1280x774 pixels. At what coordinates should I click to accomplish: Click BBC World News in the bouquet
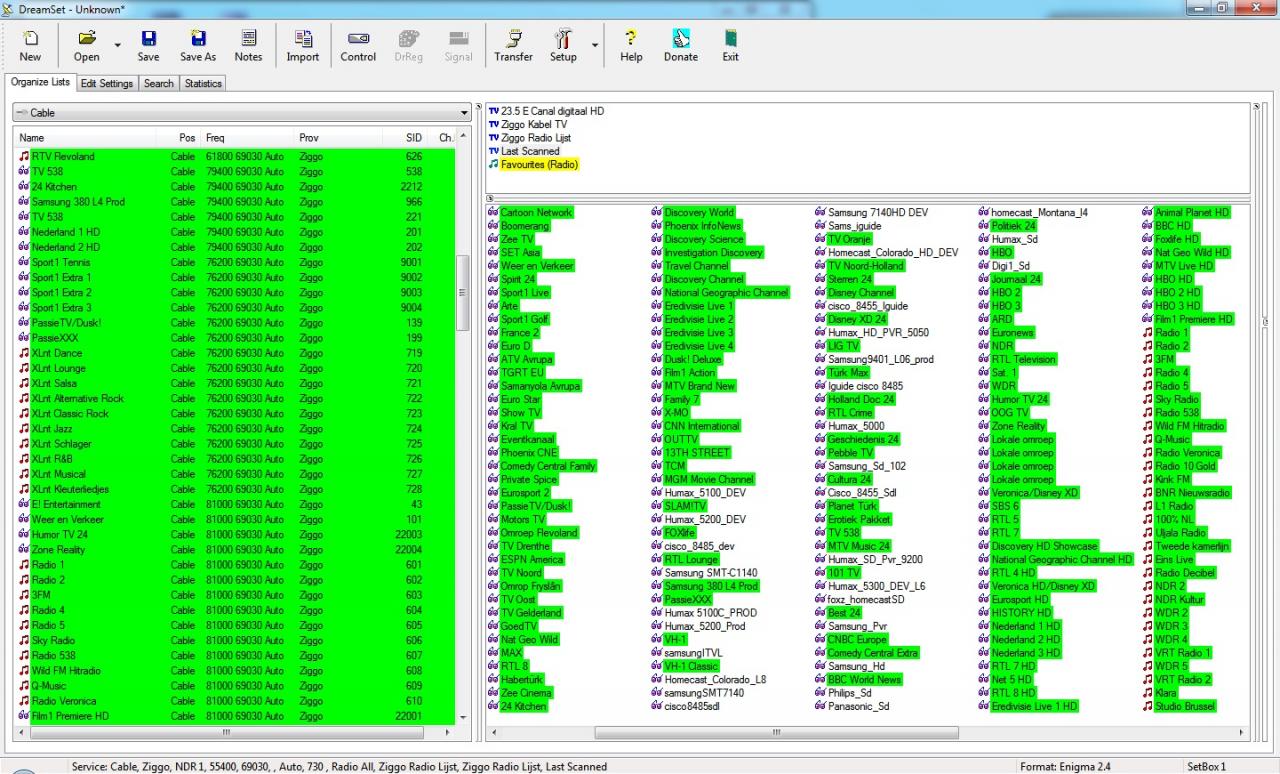point(864,679)
